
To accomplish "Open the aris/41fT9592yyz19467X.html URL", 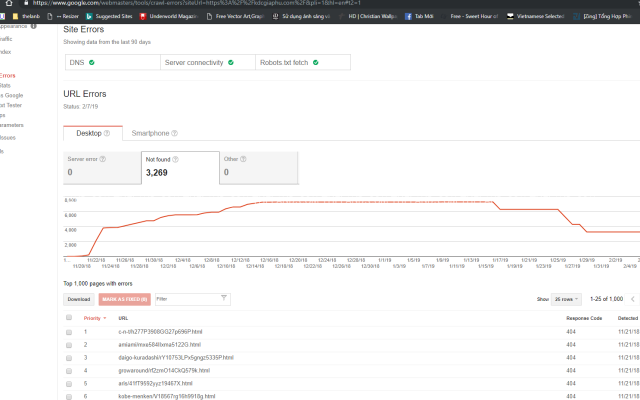I will (155, 384).
